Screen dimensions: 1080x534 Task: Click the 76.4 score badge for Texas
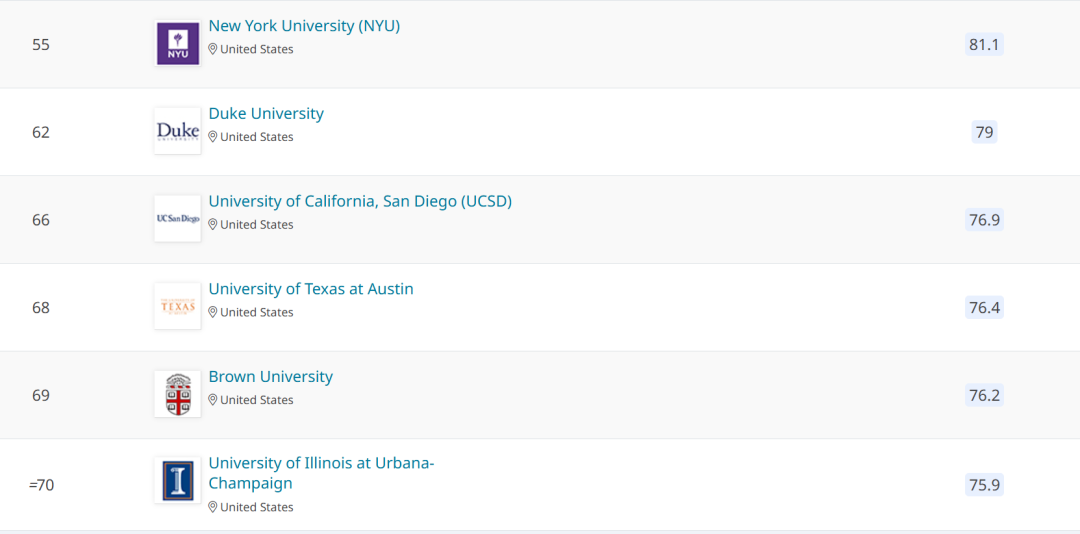984,307
